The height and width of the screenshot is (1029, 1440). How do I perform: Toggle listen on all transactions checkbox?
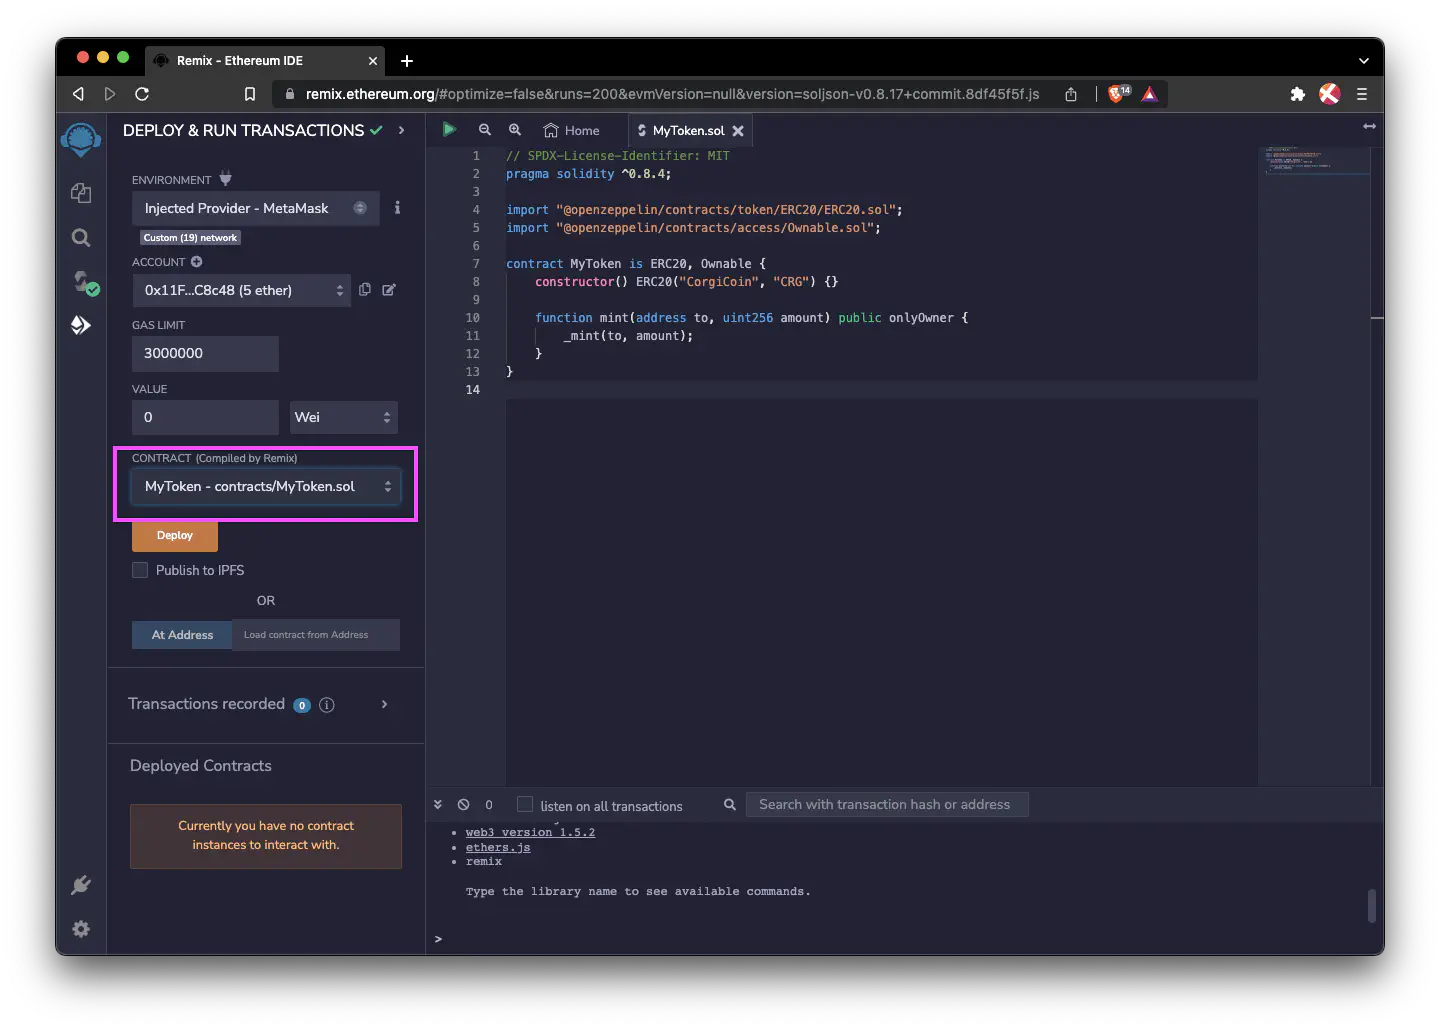click(x=525, y=805)
